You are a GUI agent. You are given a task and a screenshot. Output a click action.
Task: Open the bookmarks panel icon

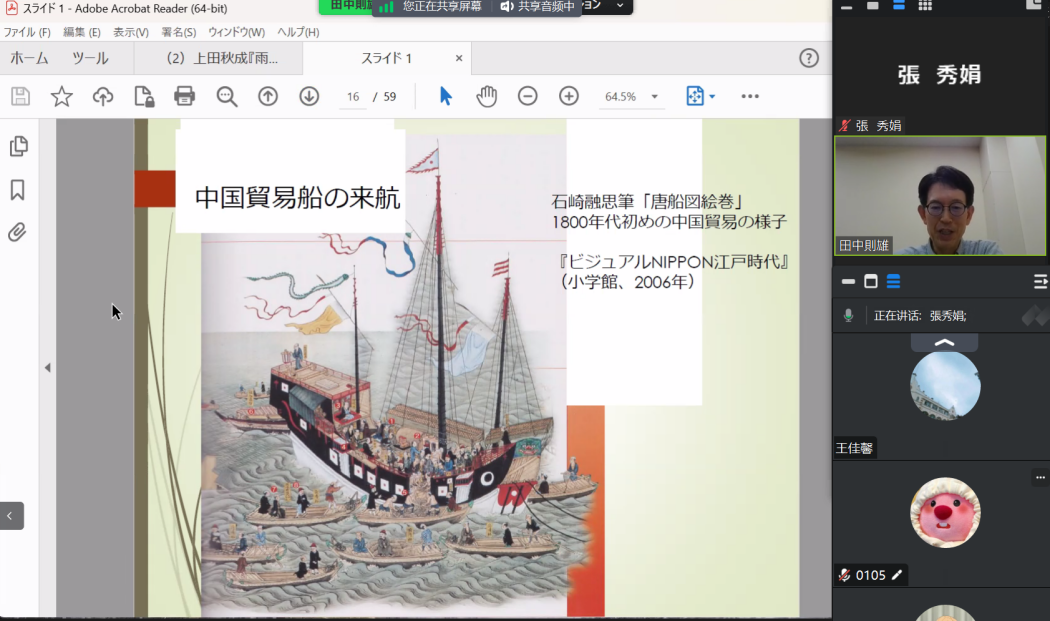[x=17, y=190]
